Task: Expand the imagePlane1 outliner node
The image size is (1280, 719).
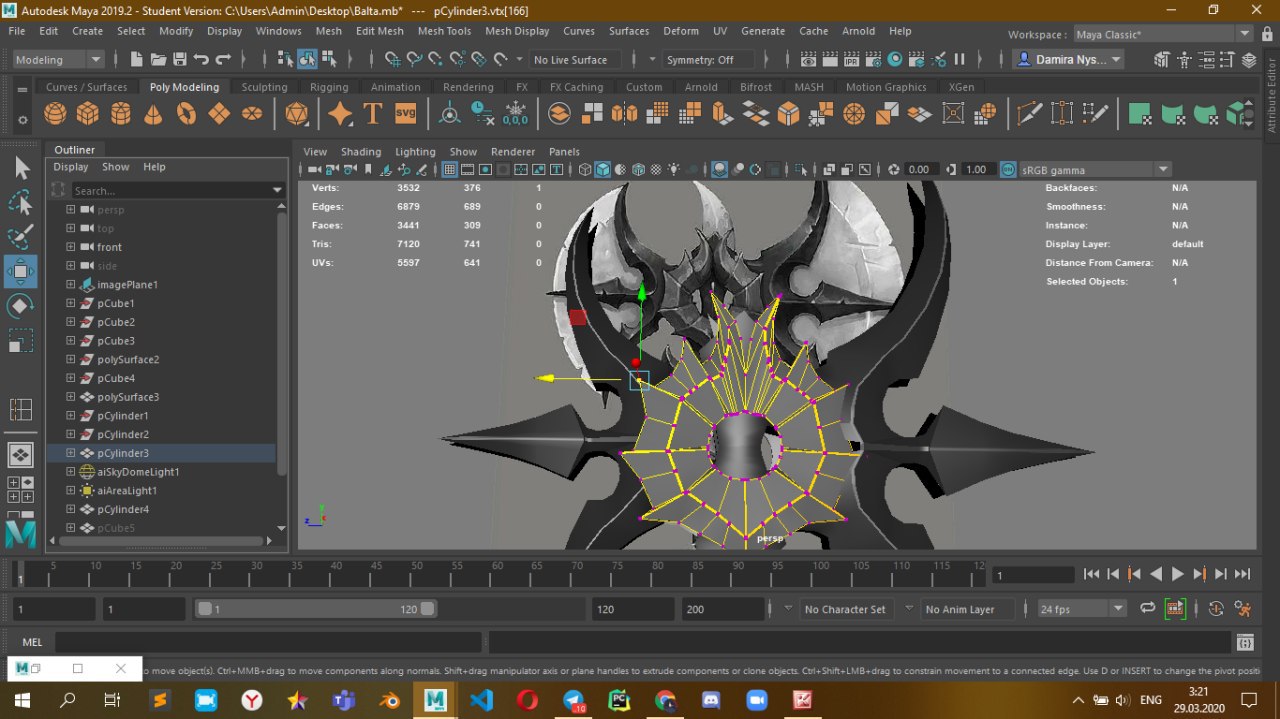Action: point(71,285)
